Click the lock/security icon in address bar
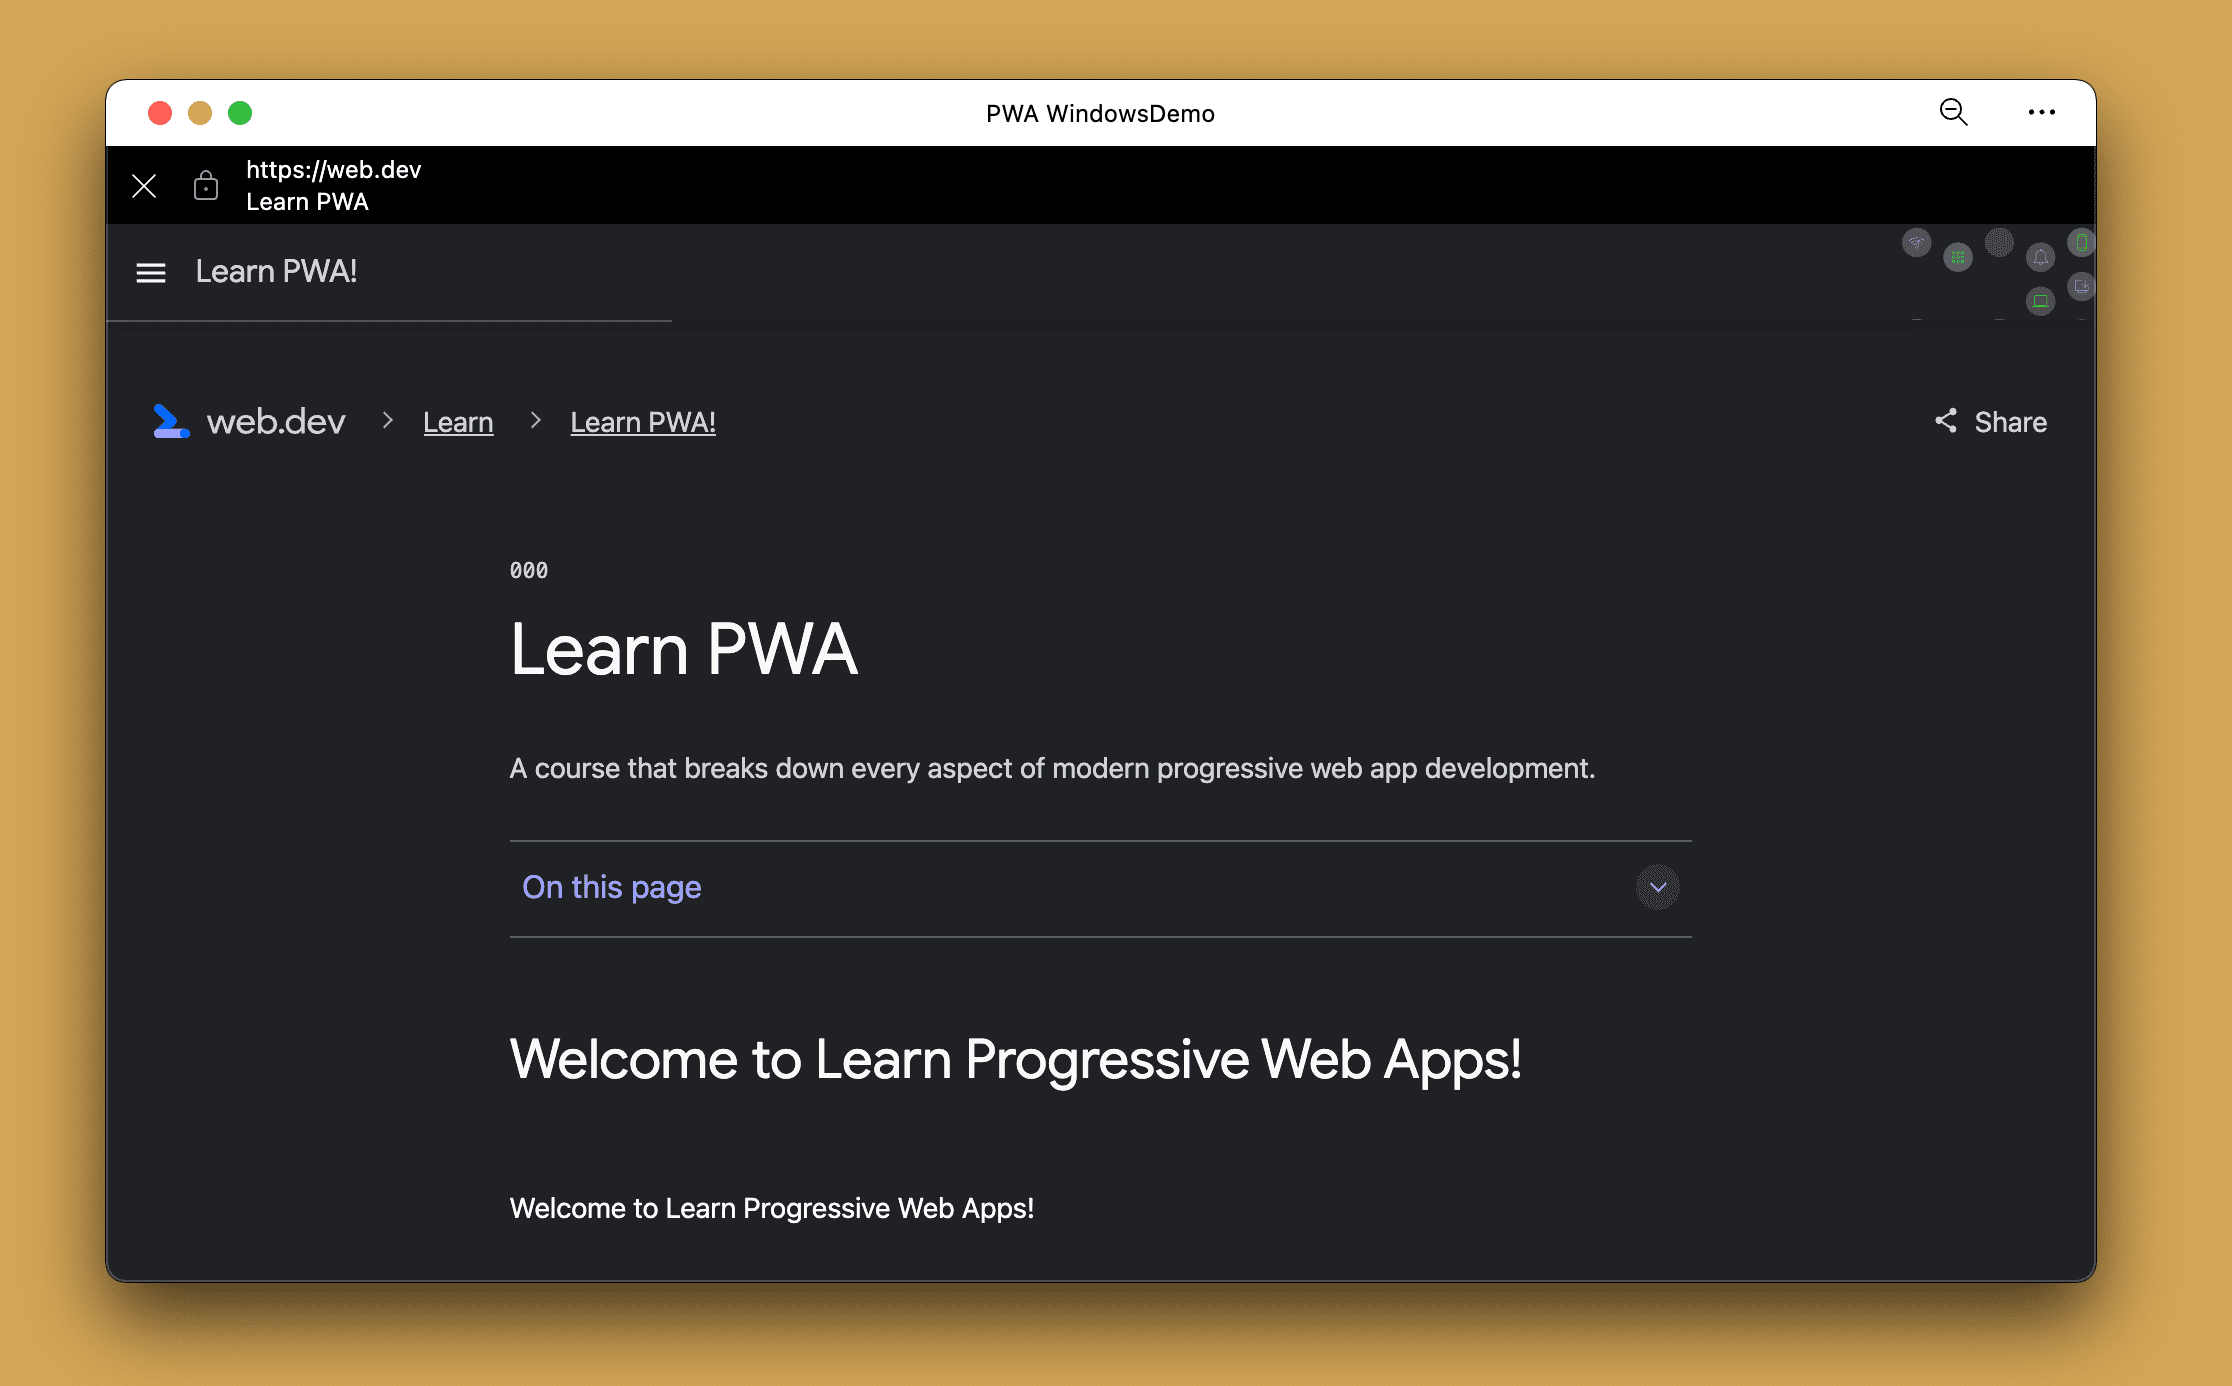This screenshot has width=2232, height=1386. [x=208, y=185]
